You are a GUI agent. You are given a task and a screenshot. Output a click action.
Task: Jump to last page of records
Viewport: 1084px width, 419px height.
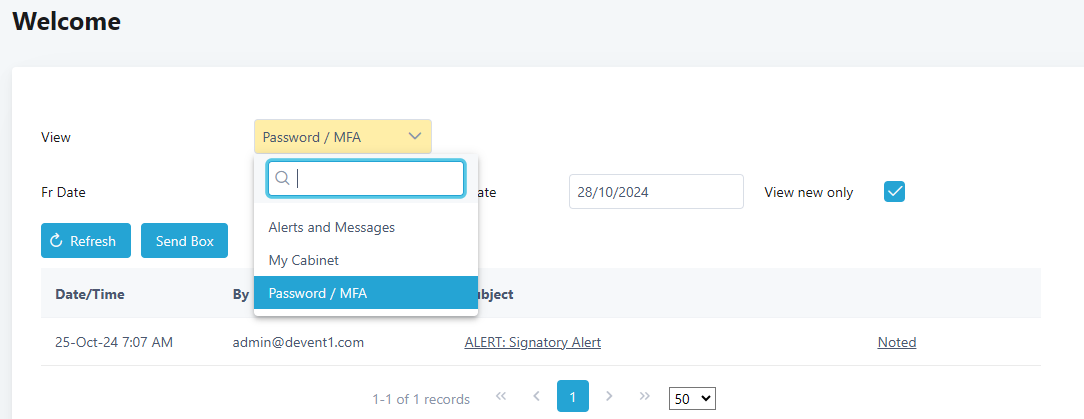point(644,397)
